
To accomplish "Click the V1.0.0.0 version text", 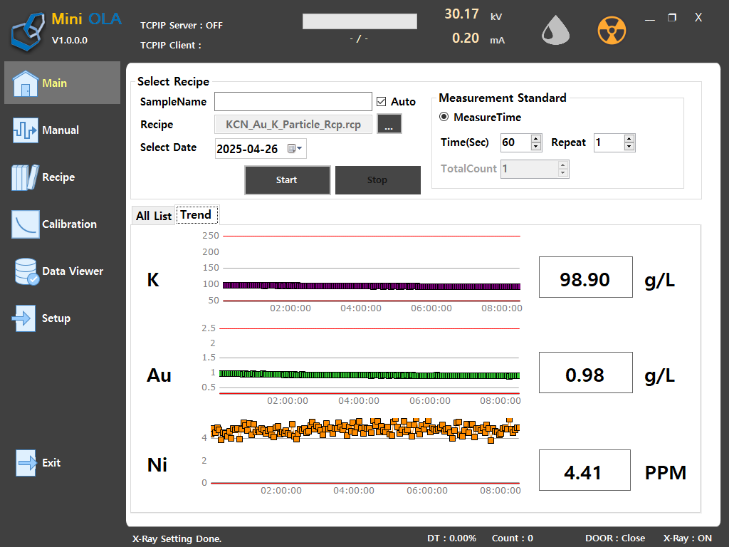I will 70,40.
